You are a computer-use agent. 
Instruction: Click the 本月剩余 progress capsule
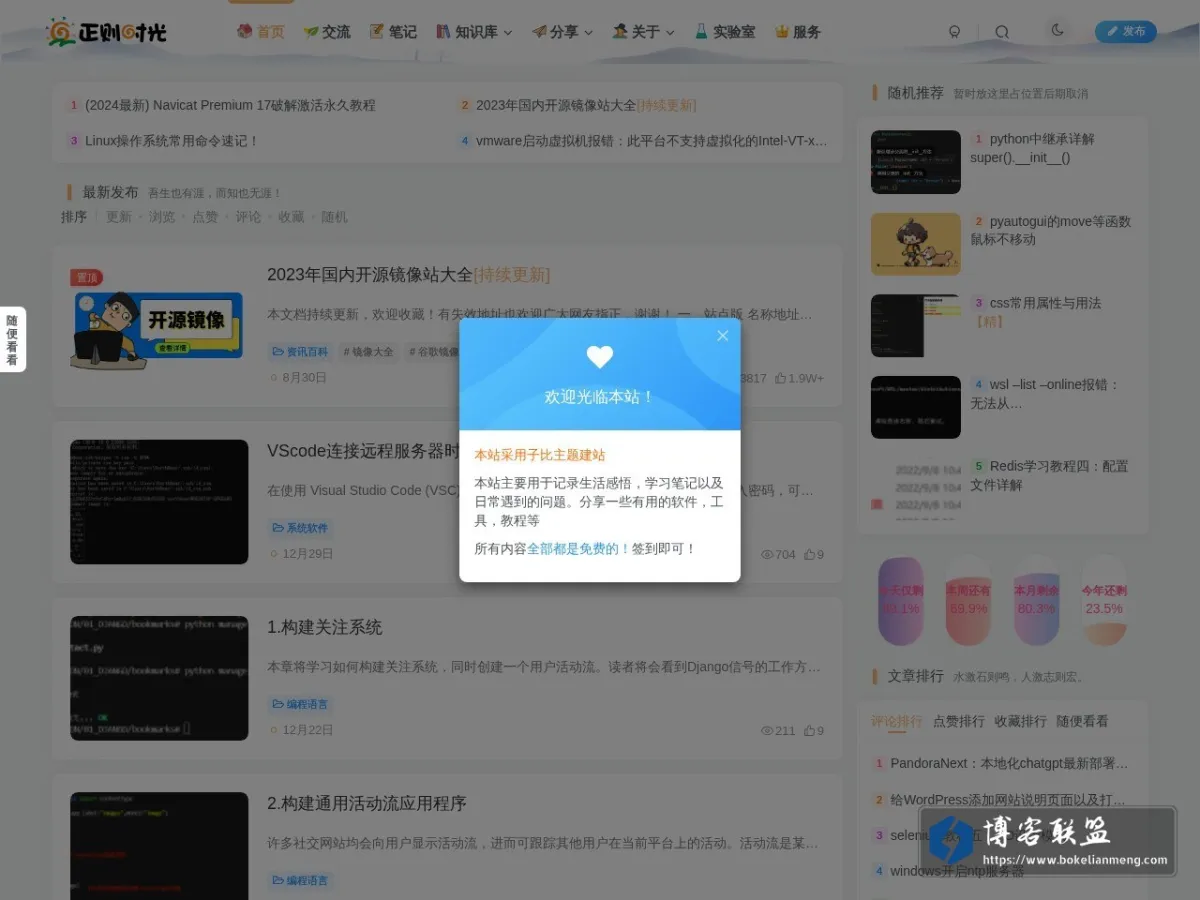(x=1036, y=601)
